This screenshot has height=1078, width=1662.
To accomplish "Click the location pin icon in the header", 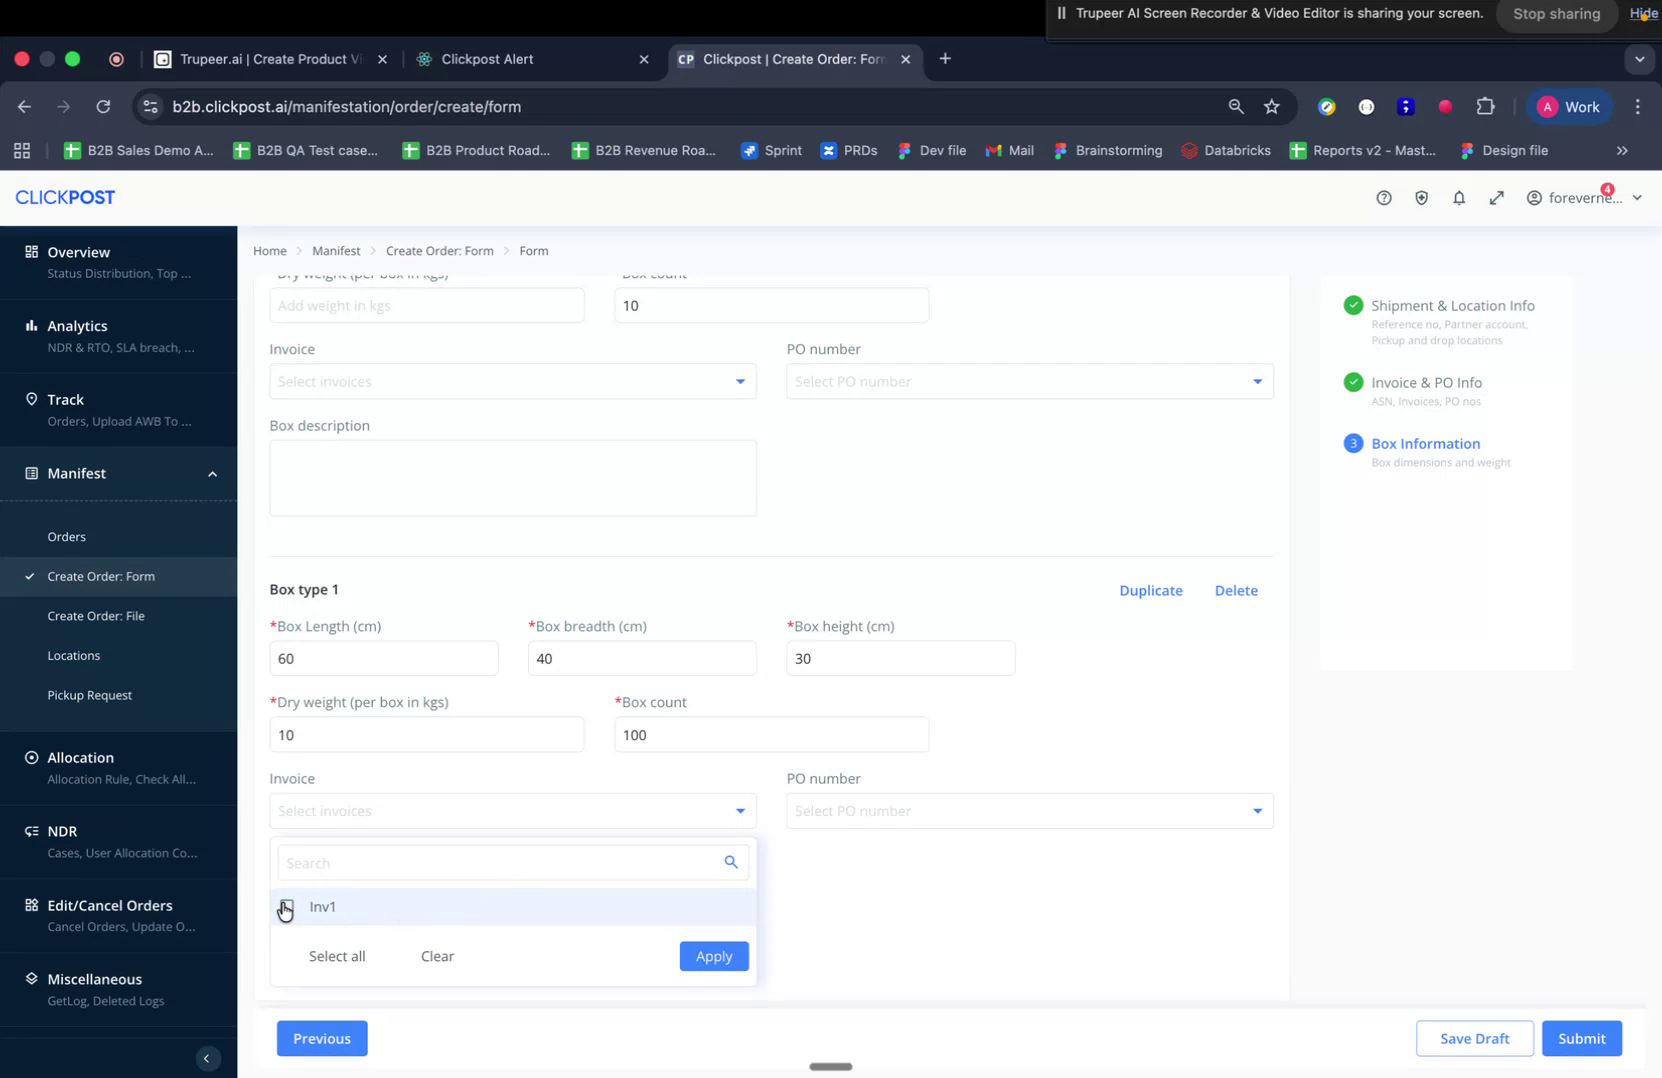I will [1421, 197].
